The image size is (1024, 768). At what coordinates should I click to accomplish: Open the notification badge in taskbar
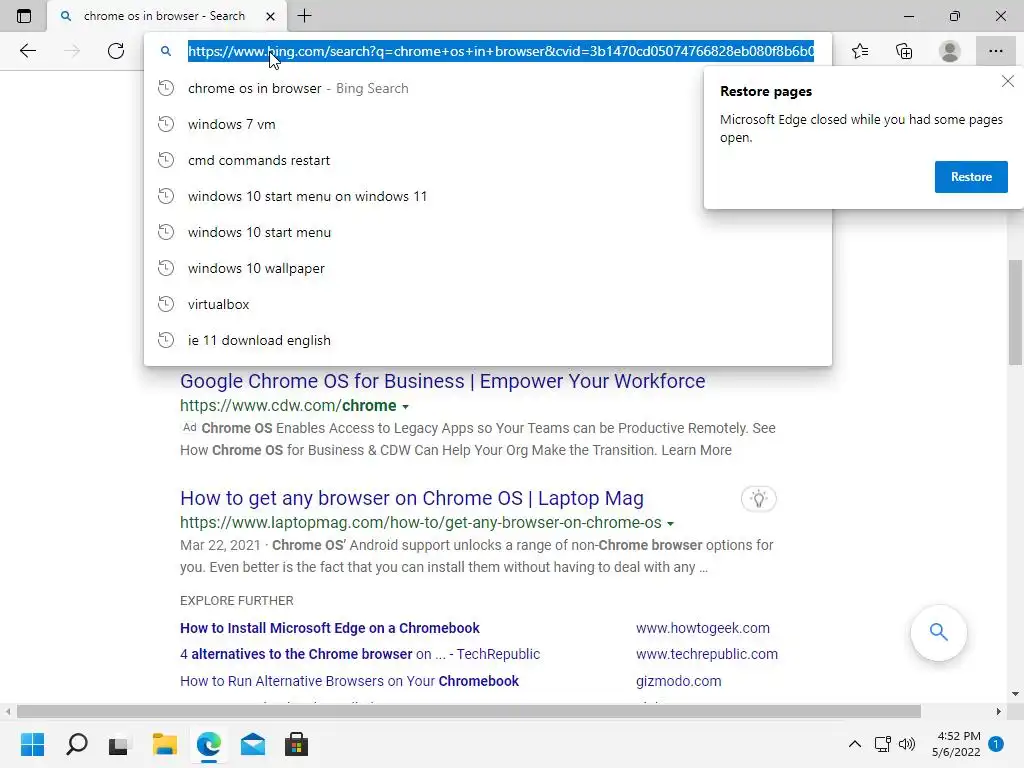(996, 743)
